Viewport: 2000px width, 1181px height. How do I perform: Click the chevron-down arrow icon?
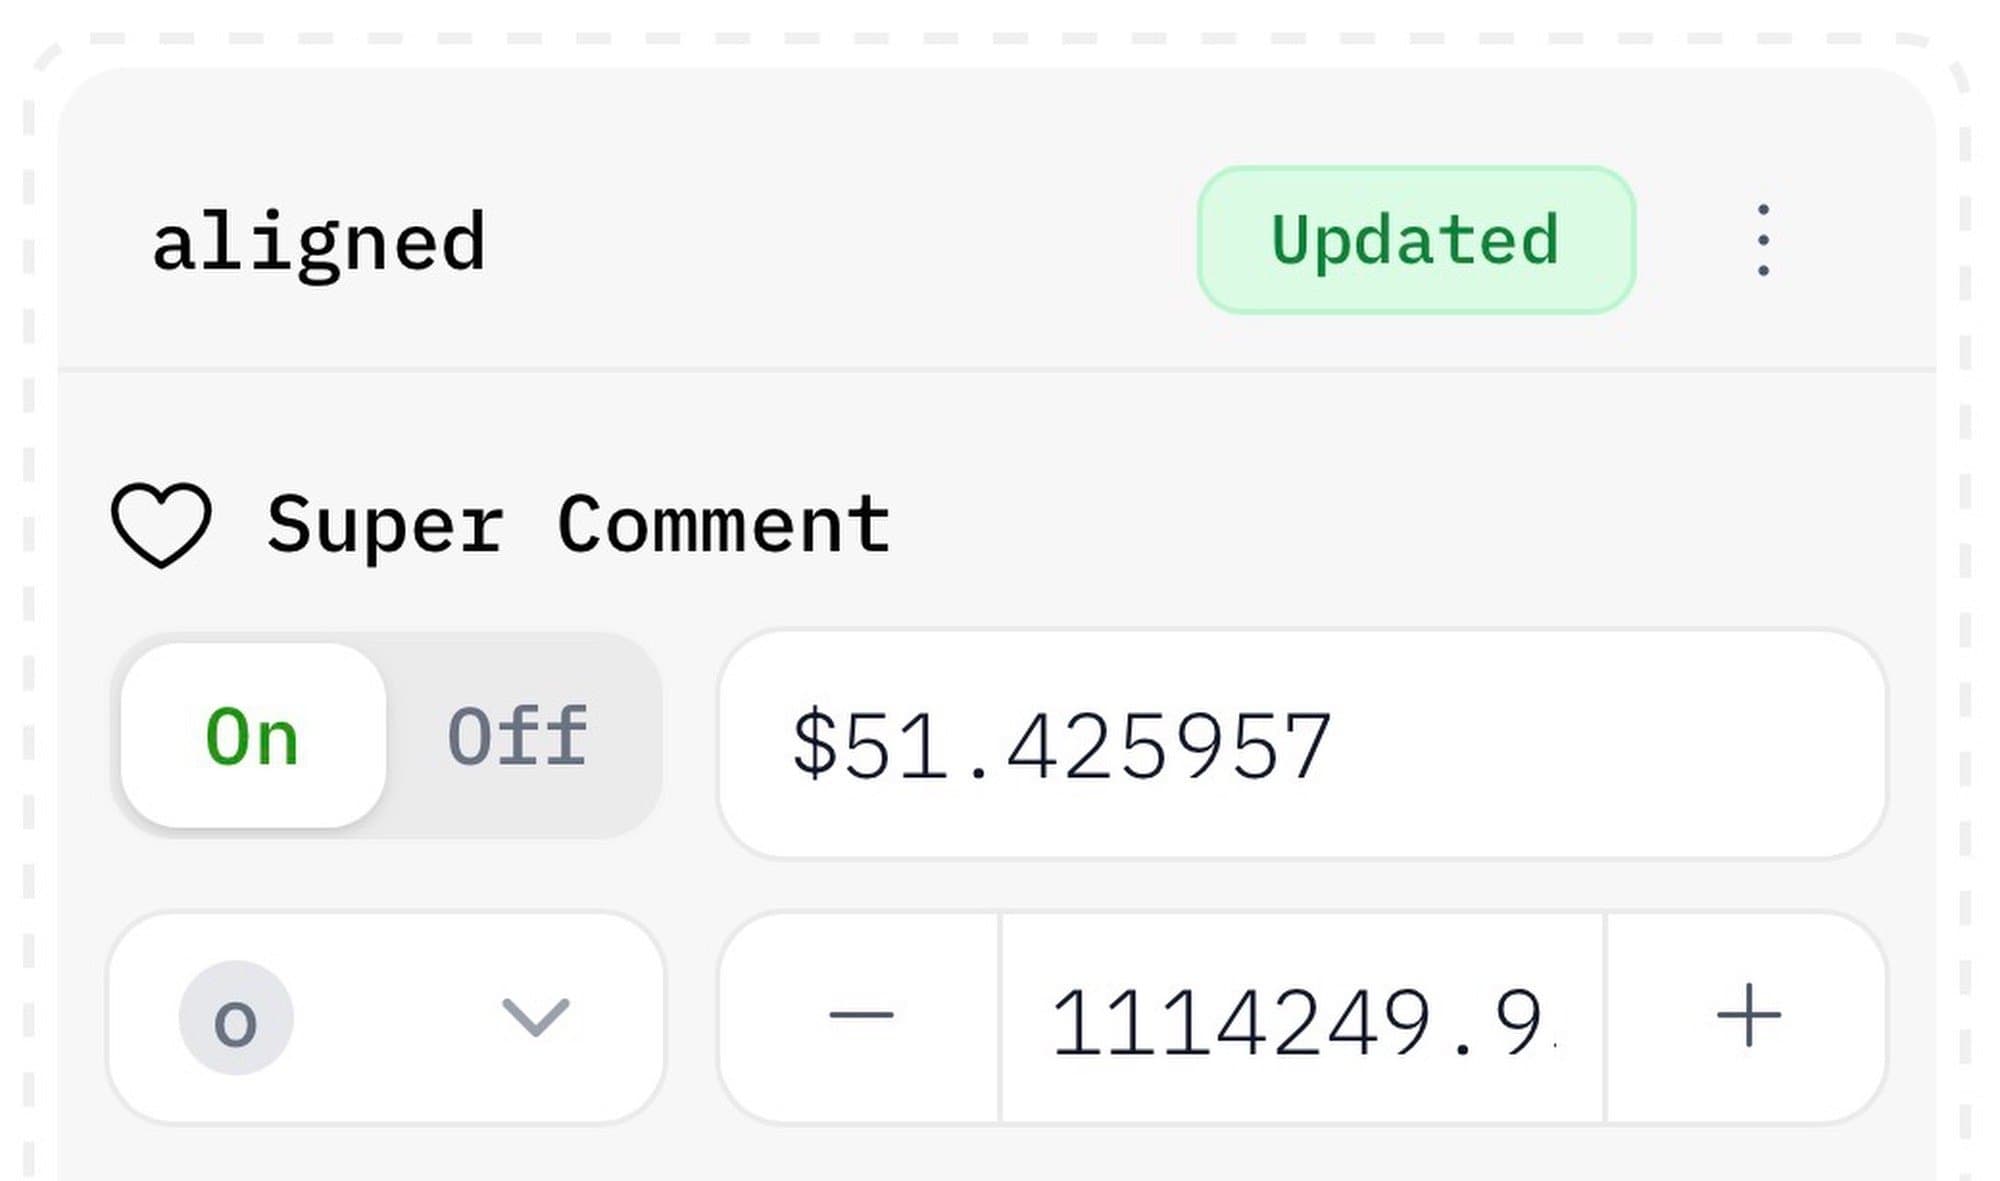[535, 1018]
